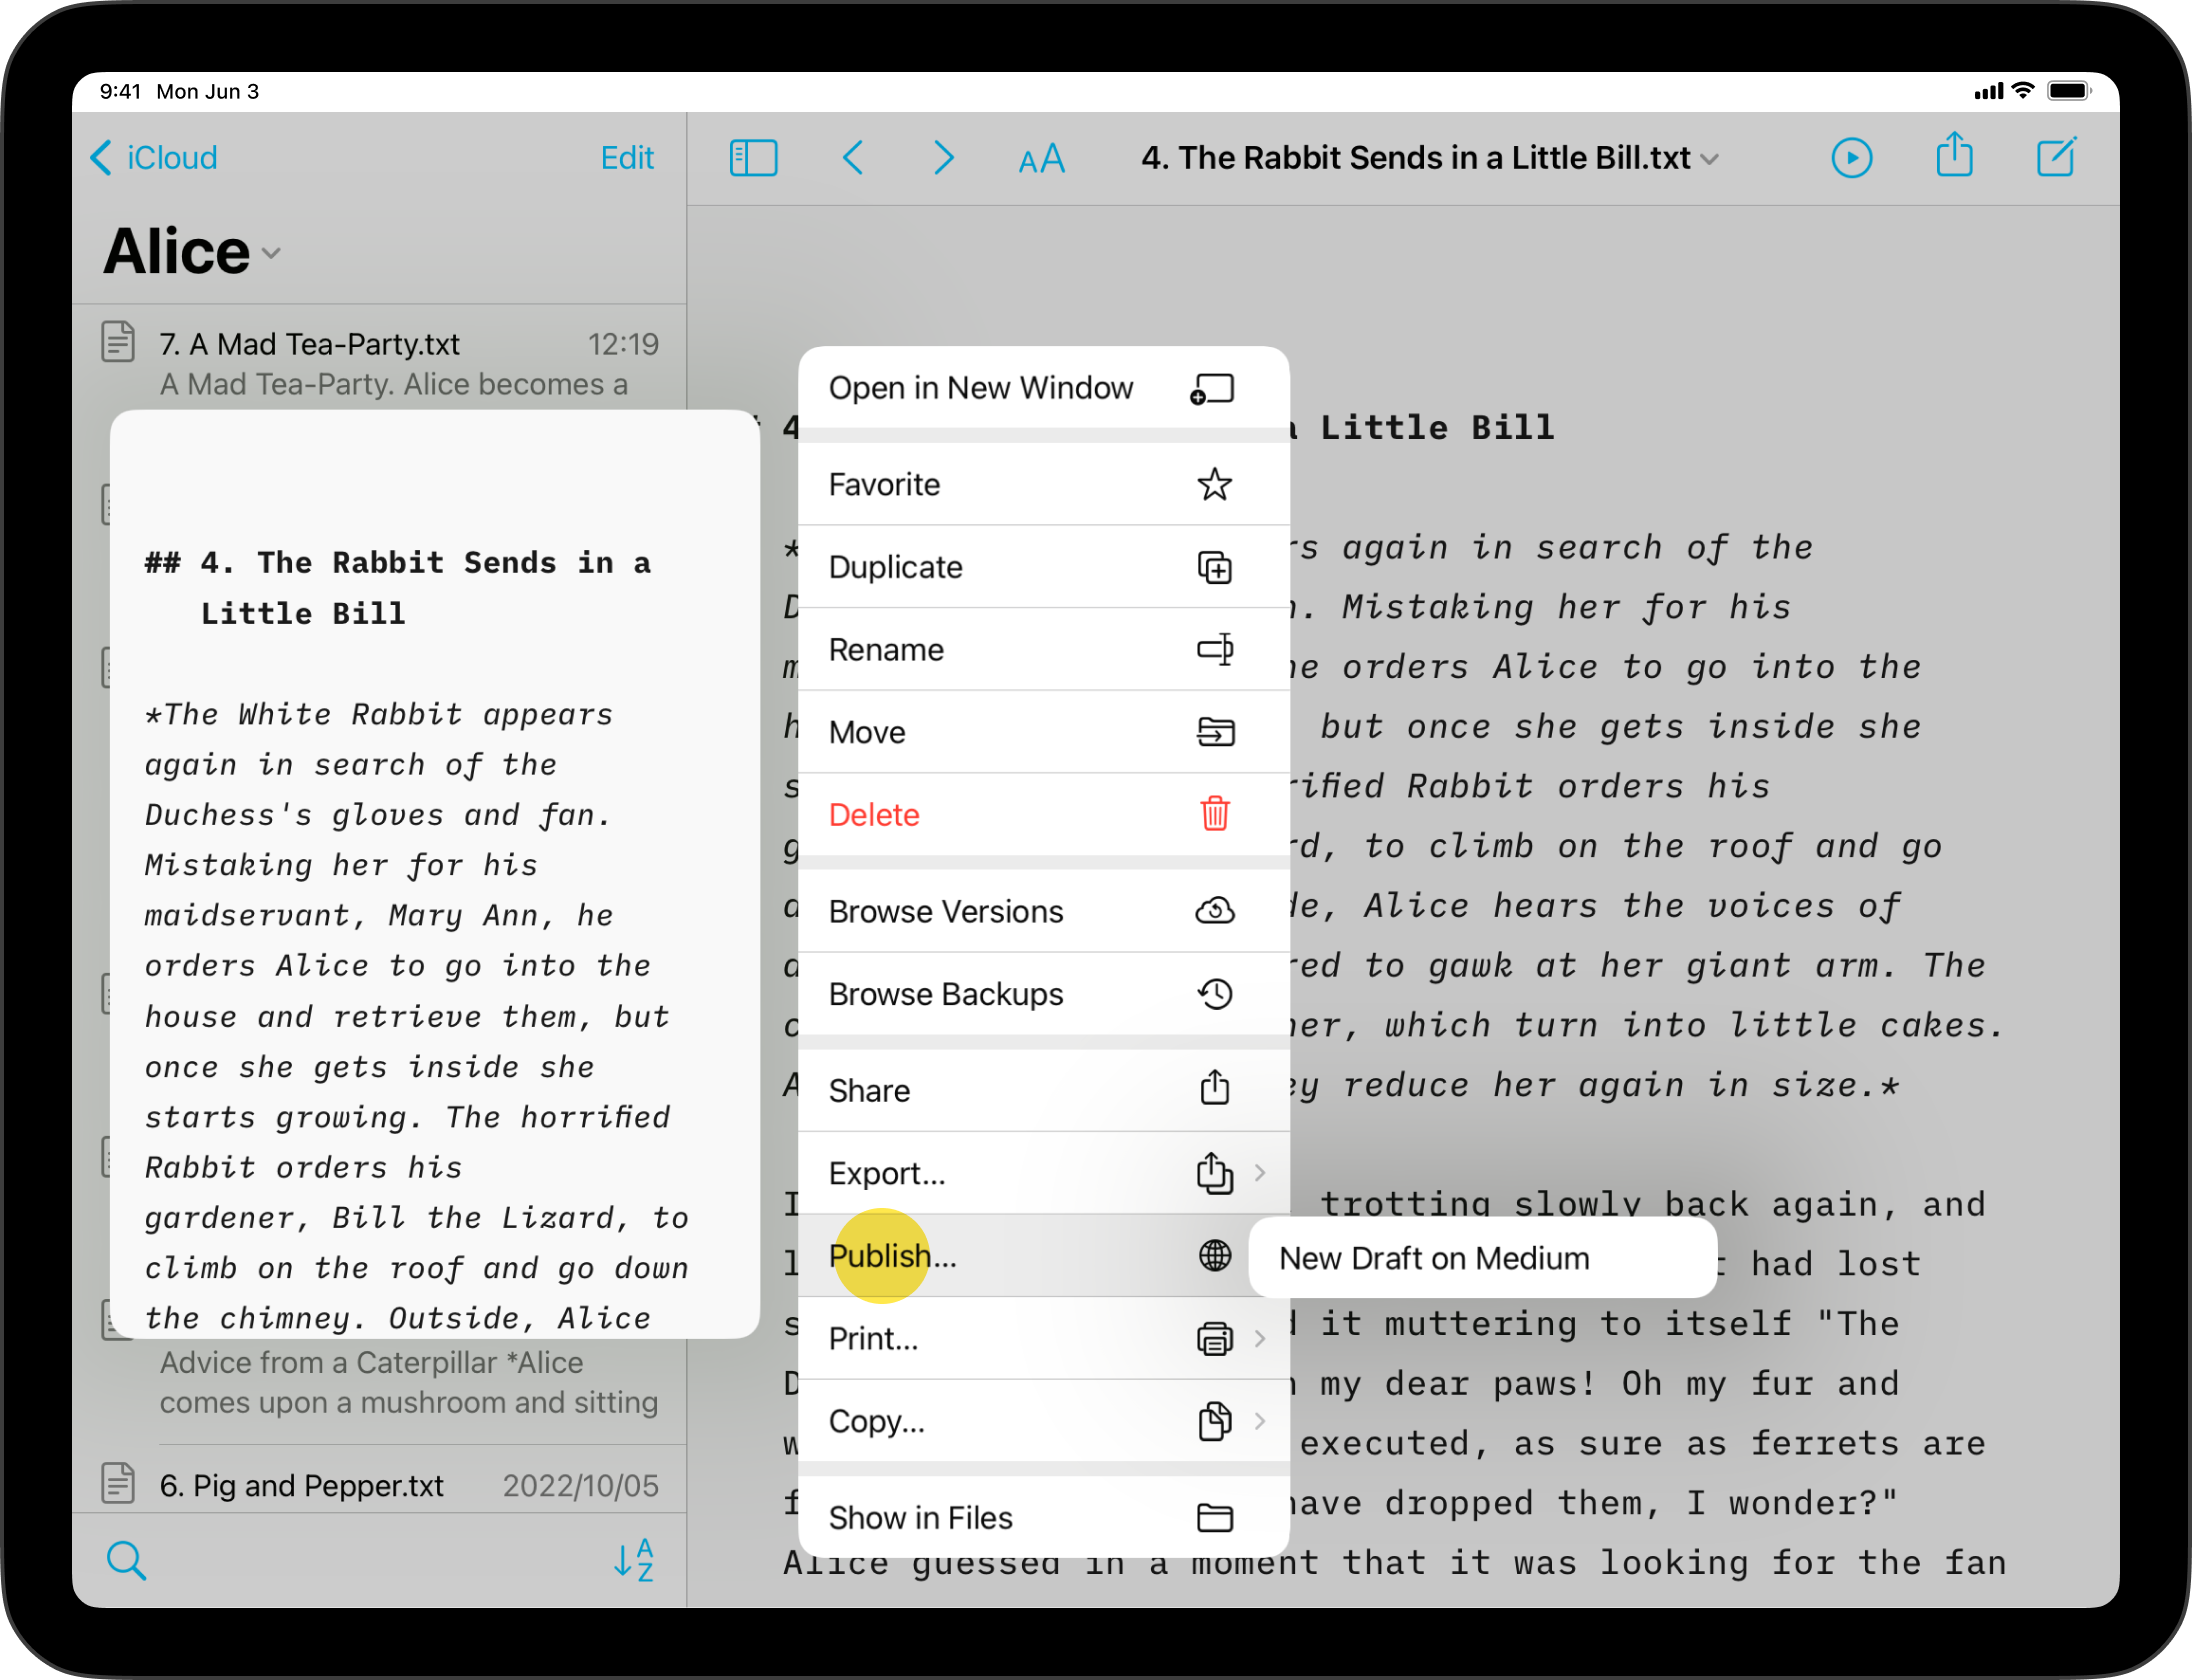The image size is (2192, 1680).
Task: Go to previous document arrow
Action: 853,158
